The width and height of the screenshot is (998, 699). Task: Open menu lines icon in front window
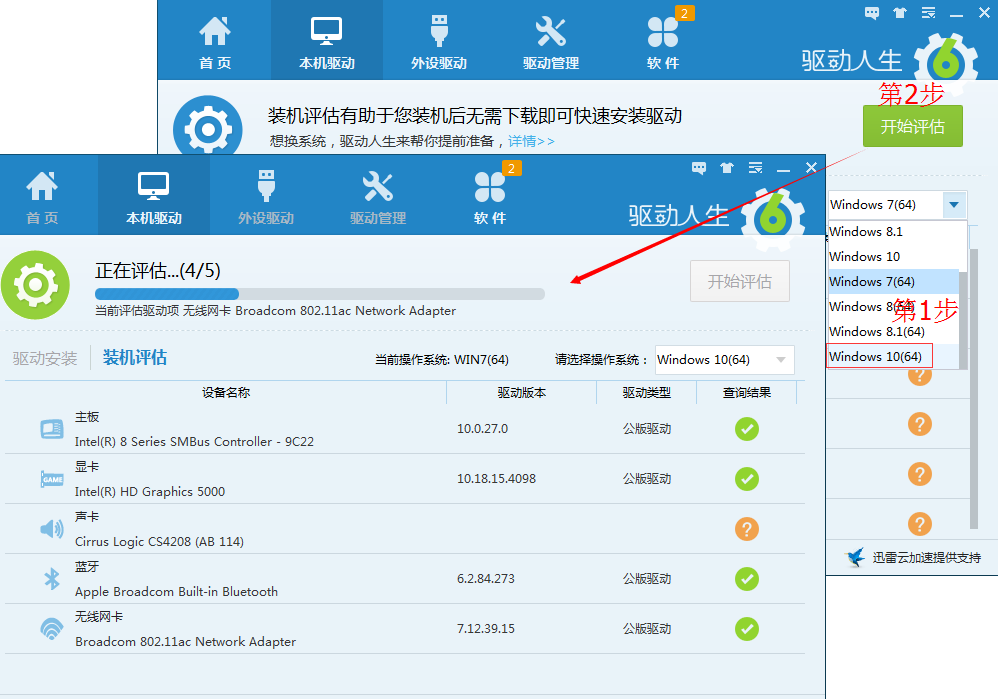coord(756,168)
